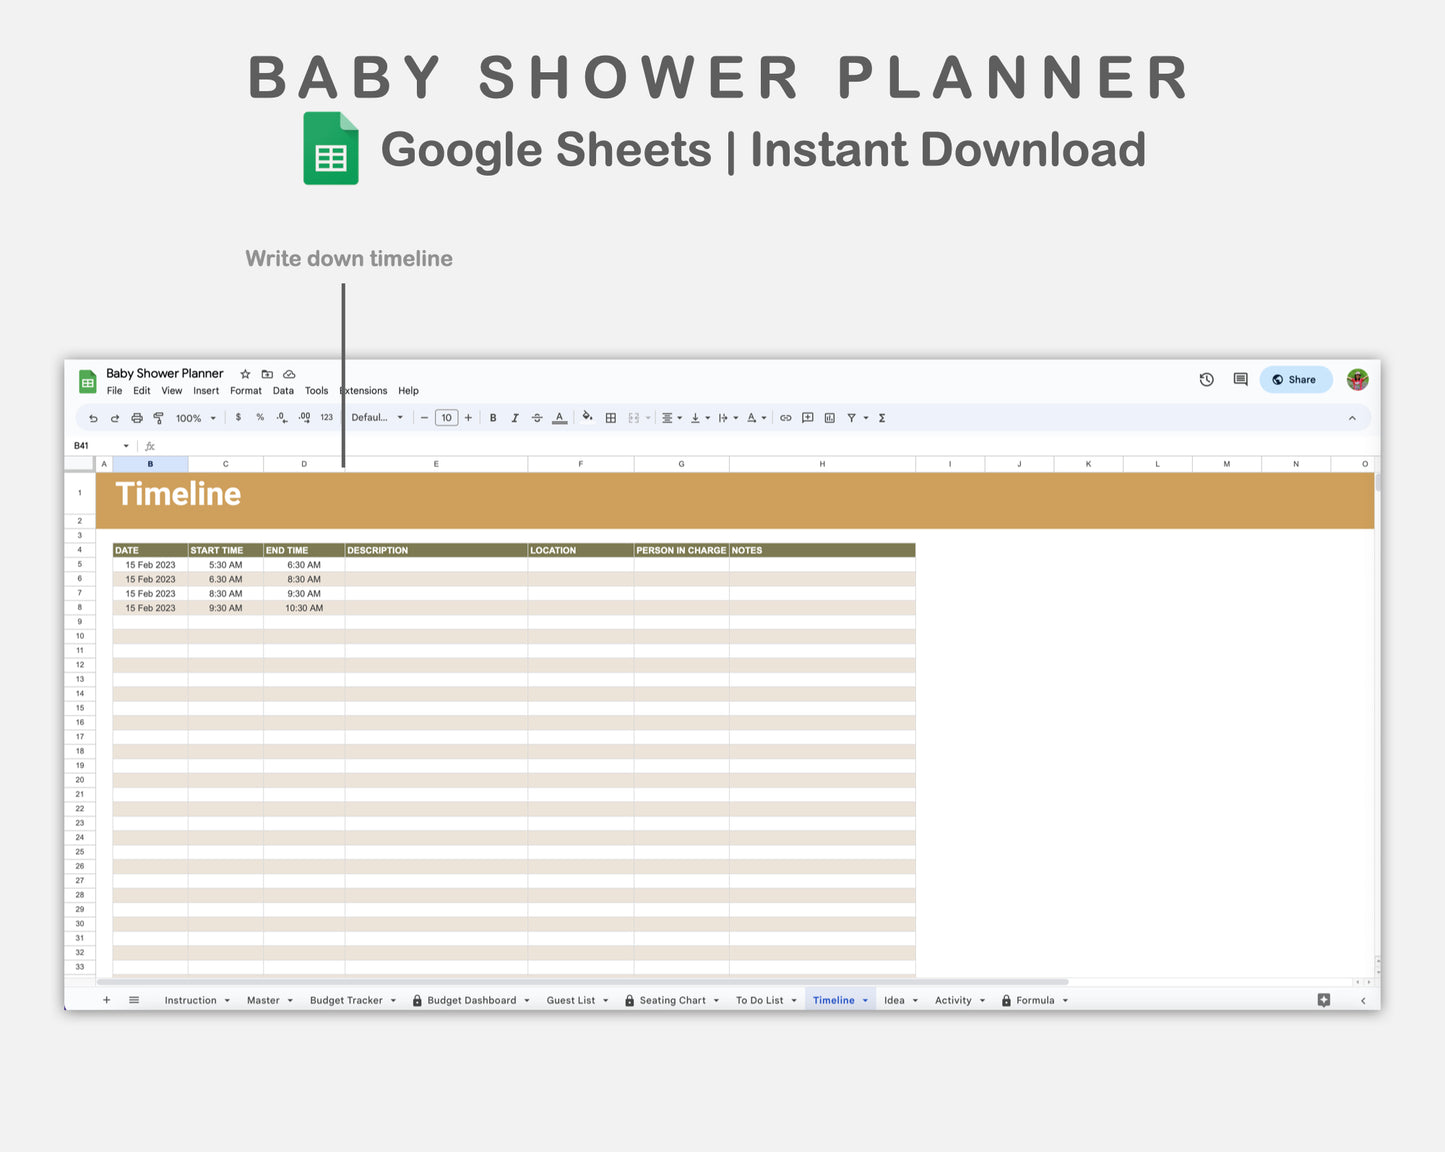Click the Share button
Screen dimensions: 1445x1152
click(1296, 379)
